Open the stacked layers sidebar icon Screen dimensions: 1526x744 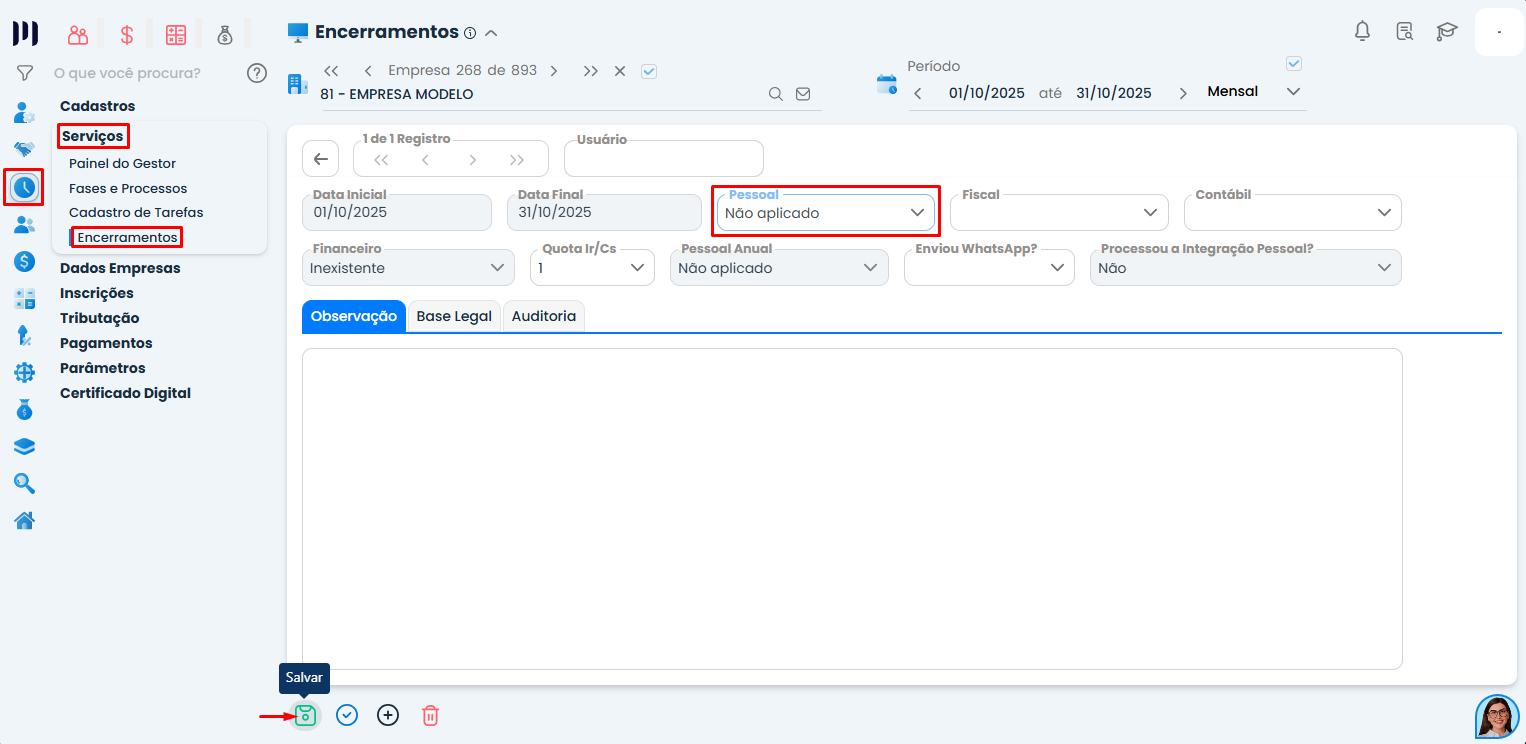(25, 446)
